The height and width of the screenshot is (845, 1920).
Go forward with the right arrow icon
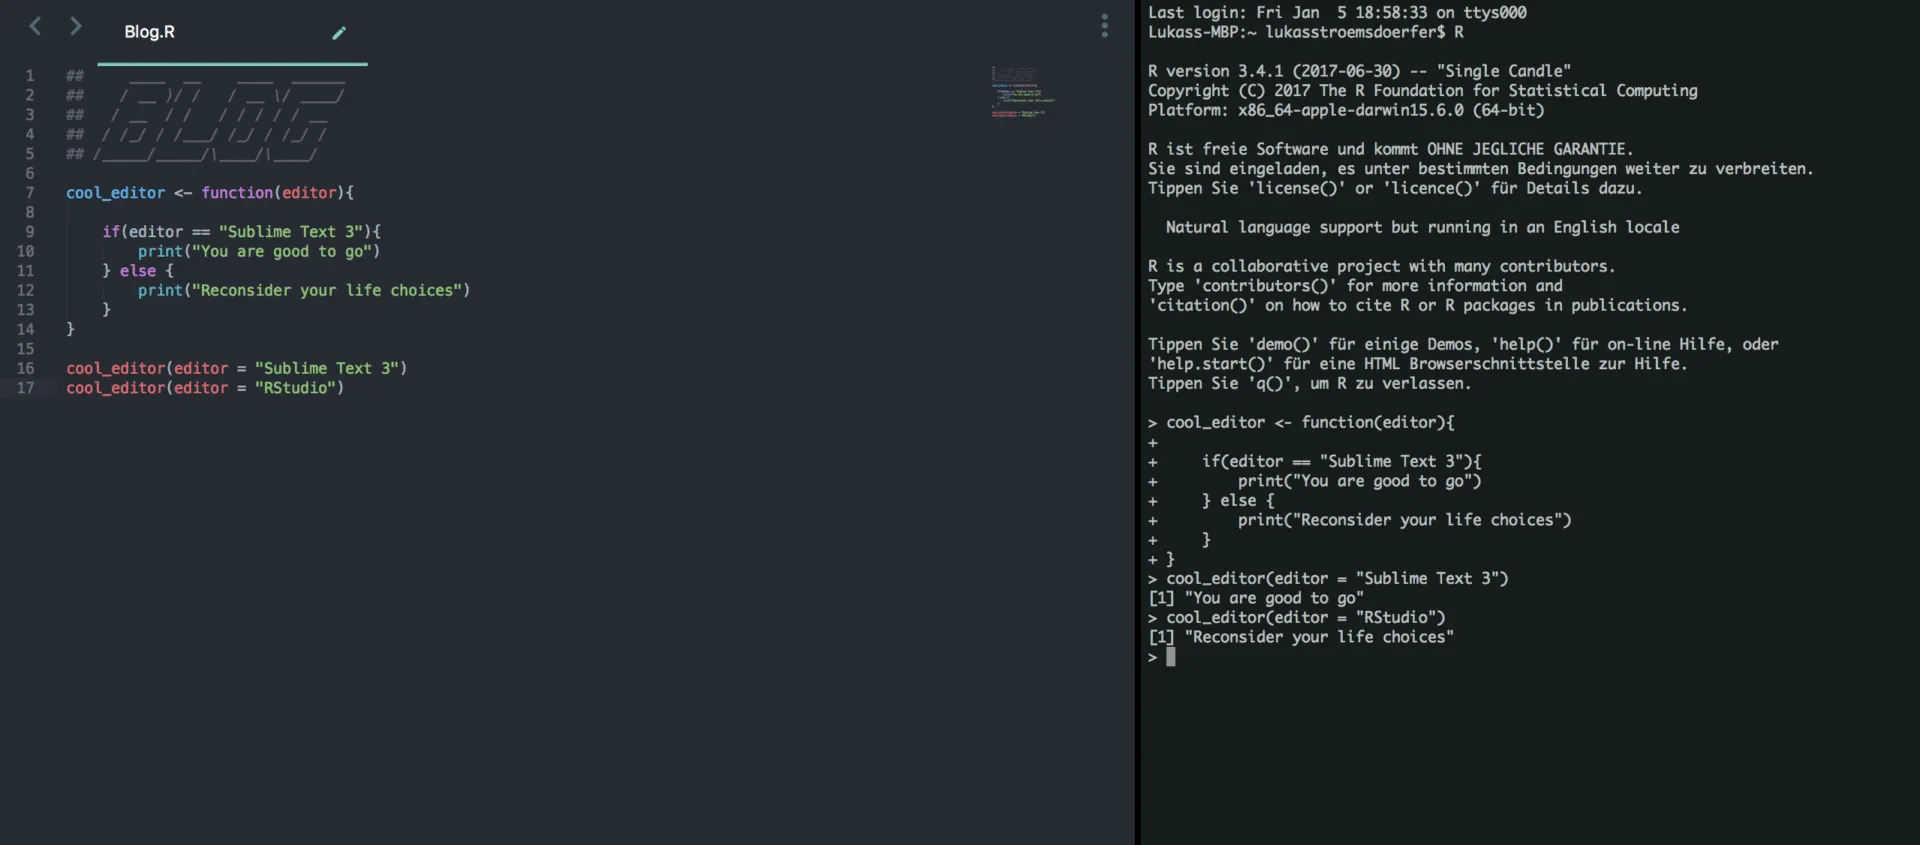(75, 26)
